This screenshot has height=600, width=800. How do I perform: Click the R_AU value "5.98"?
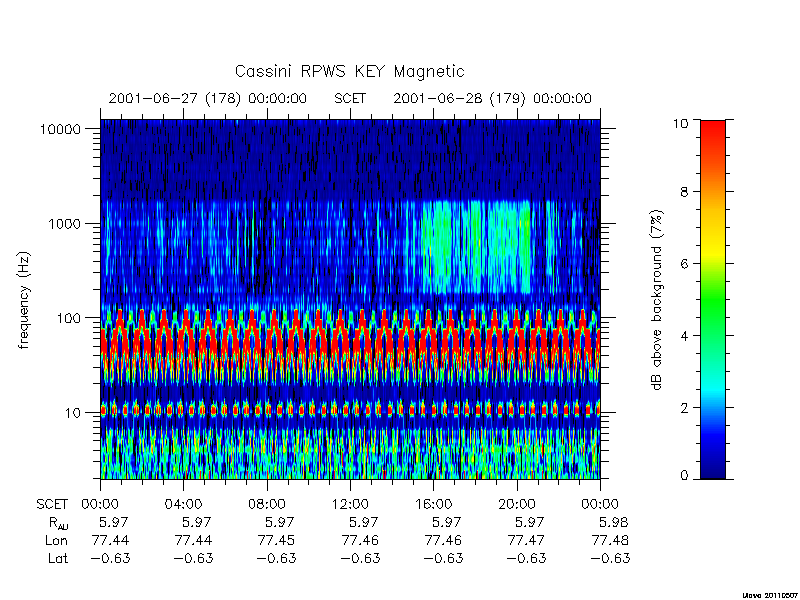pos(614,522)
